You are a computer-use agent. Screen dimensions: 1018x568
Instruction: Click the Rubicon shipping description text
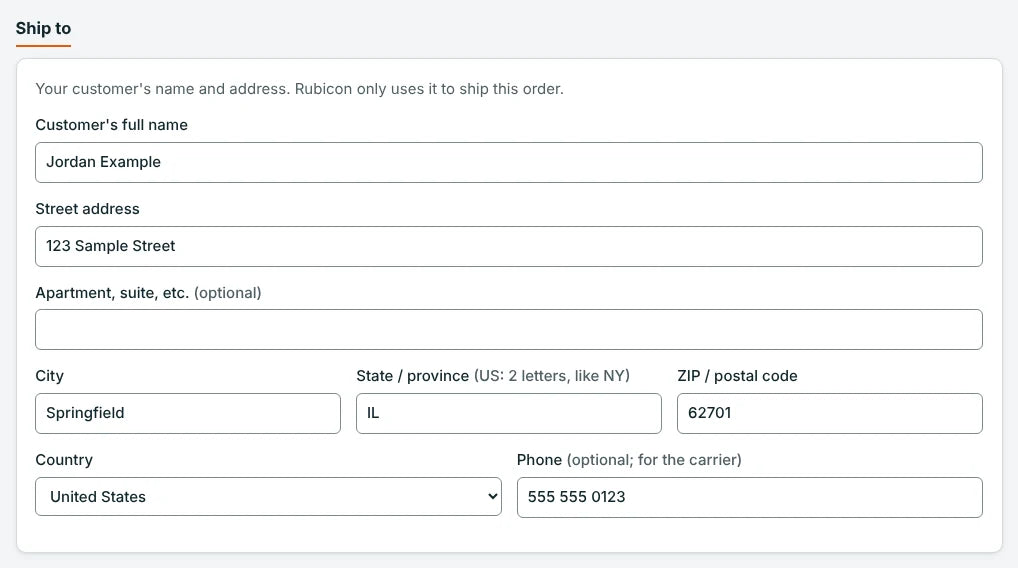click(299, 89)
